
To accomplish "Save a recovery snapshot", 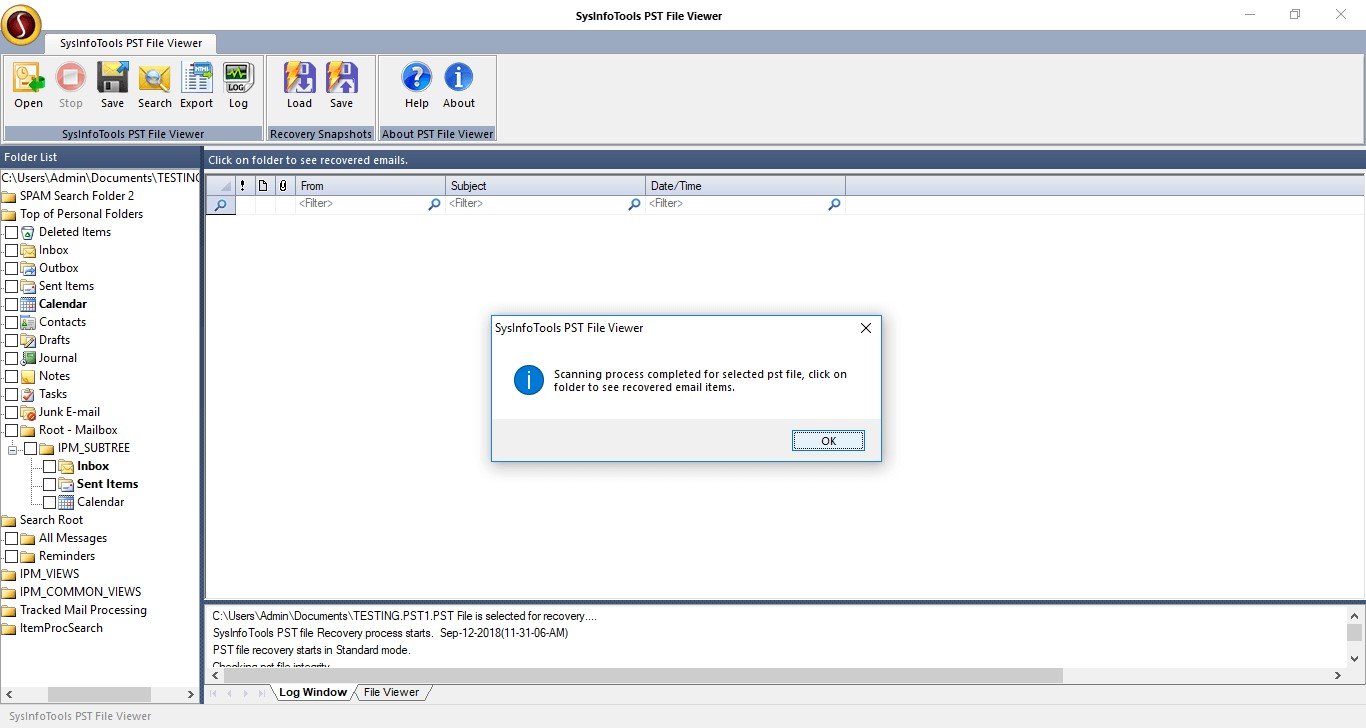I will pyautogui.click(x=342, y=85).
